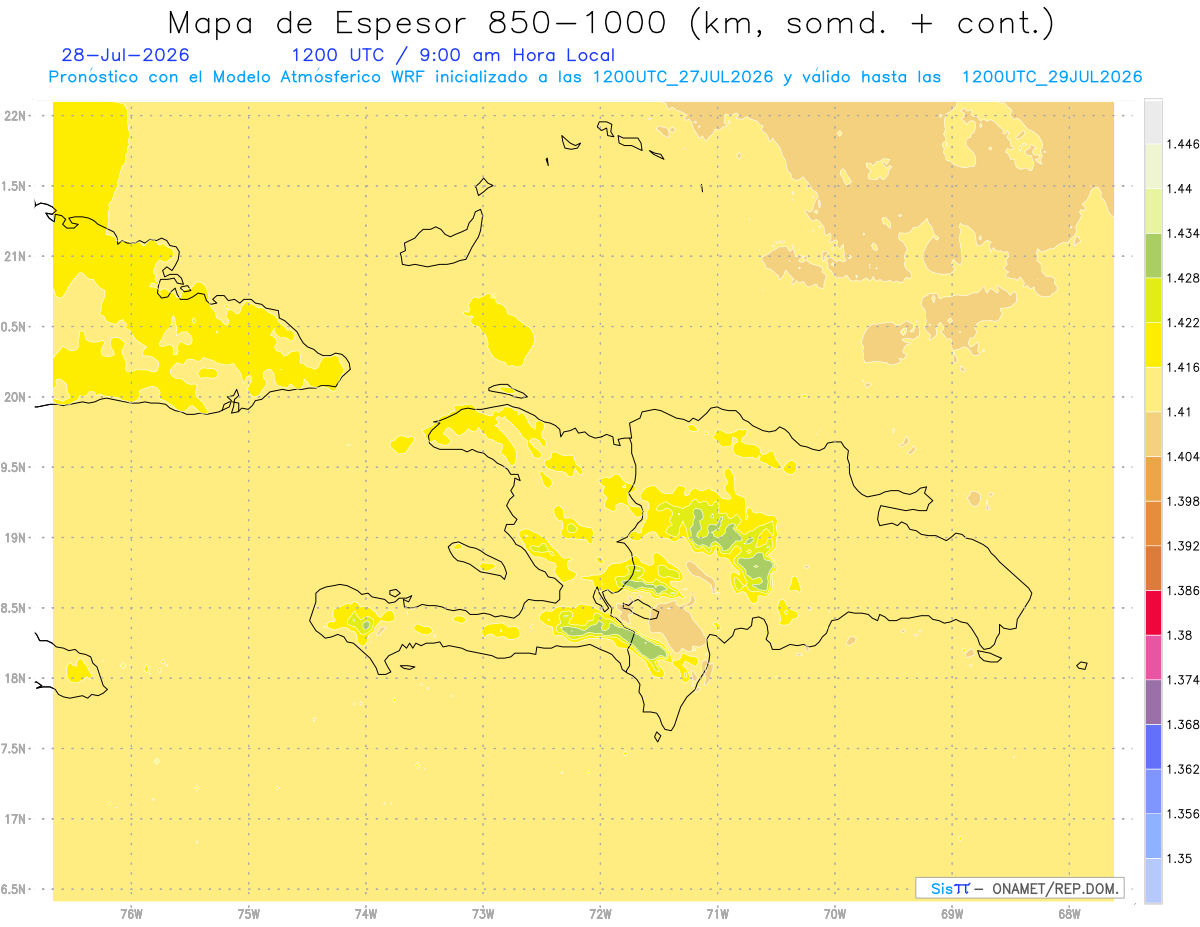
Task: Click the 19N latitude label
Action: (x=17, y=538)
